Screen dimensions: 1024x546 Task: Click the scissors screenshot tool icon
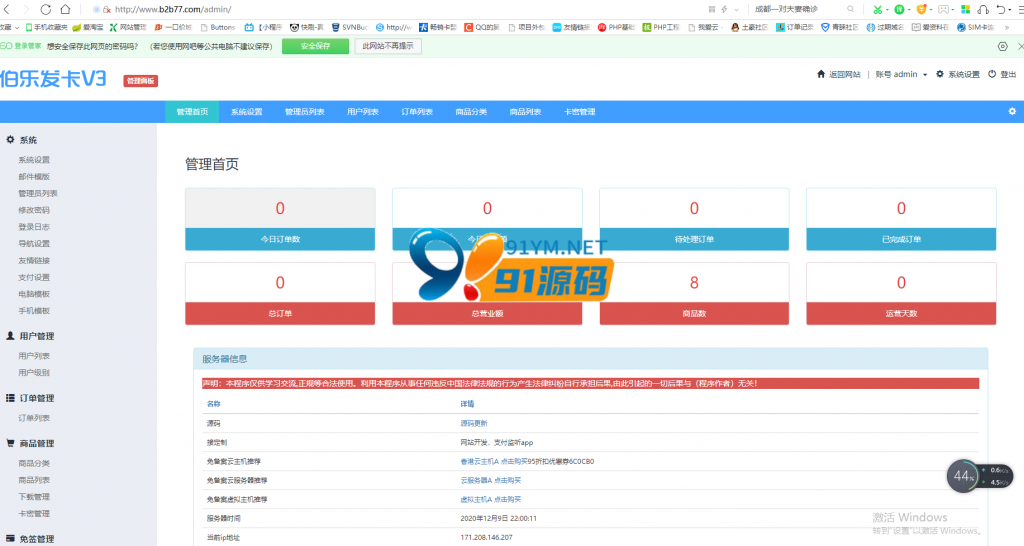[878, 9]
